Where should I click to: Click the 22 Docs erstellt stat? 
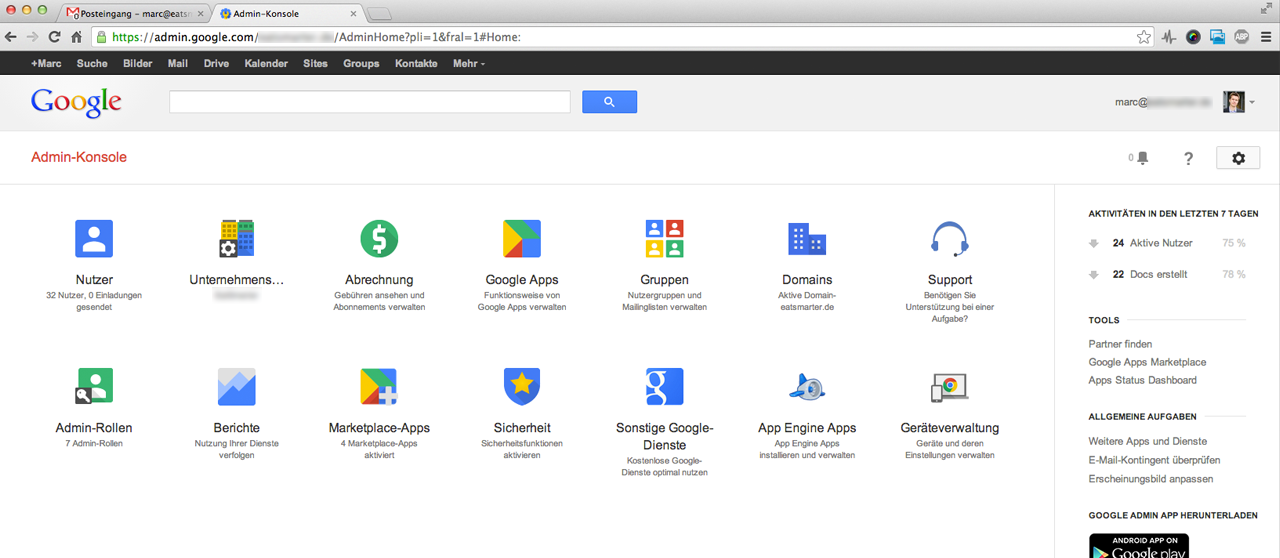tap(1166, 274)
